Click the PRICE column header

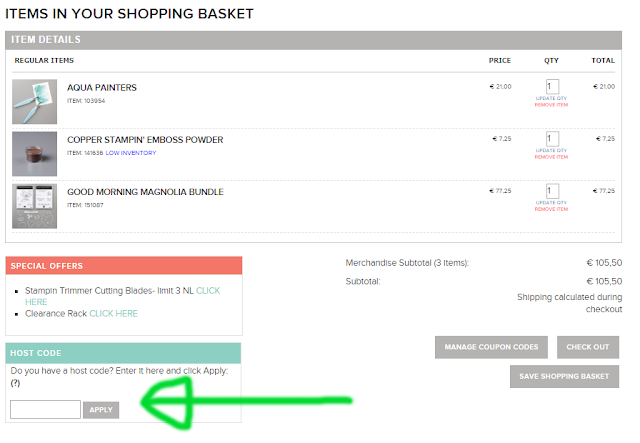pyautogui.click(x=500, y=60)
